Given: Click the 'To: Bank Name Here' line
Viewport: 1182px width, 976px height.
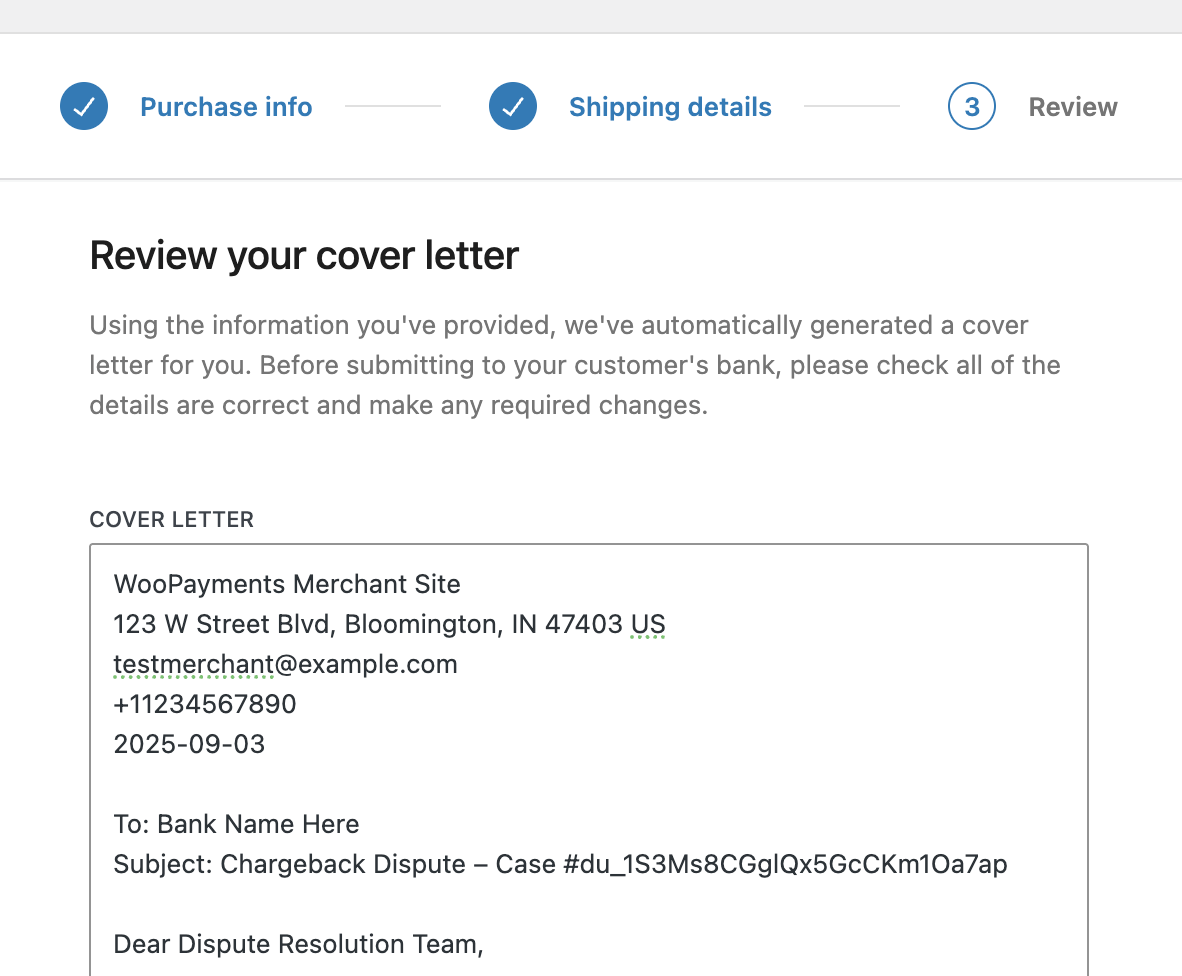Looking at the screenshot, I should 236,824.
